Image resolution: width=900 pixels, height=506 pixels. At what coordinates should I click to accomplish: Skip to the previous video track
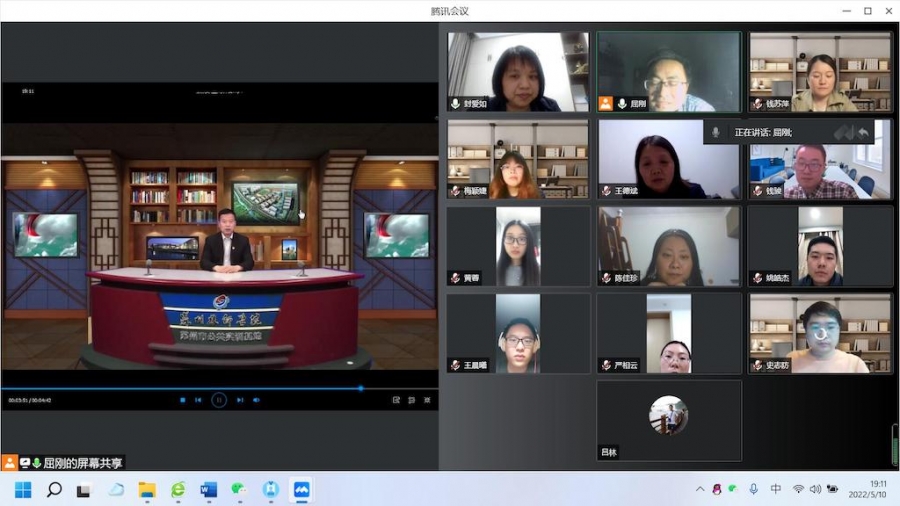pyautogui.click(x=199, y=400)
